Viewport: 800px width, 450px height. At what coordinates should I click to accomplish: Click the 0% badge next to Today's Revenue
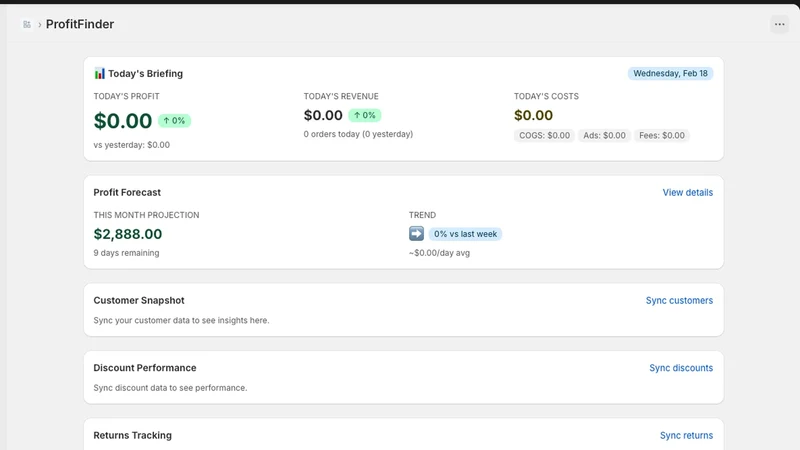pos(365,115)
